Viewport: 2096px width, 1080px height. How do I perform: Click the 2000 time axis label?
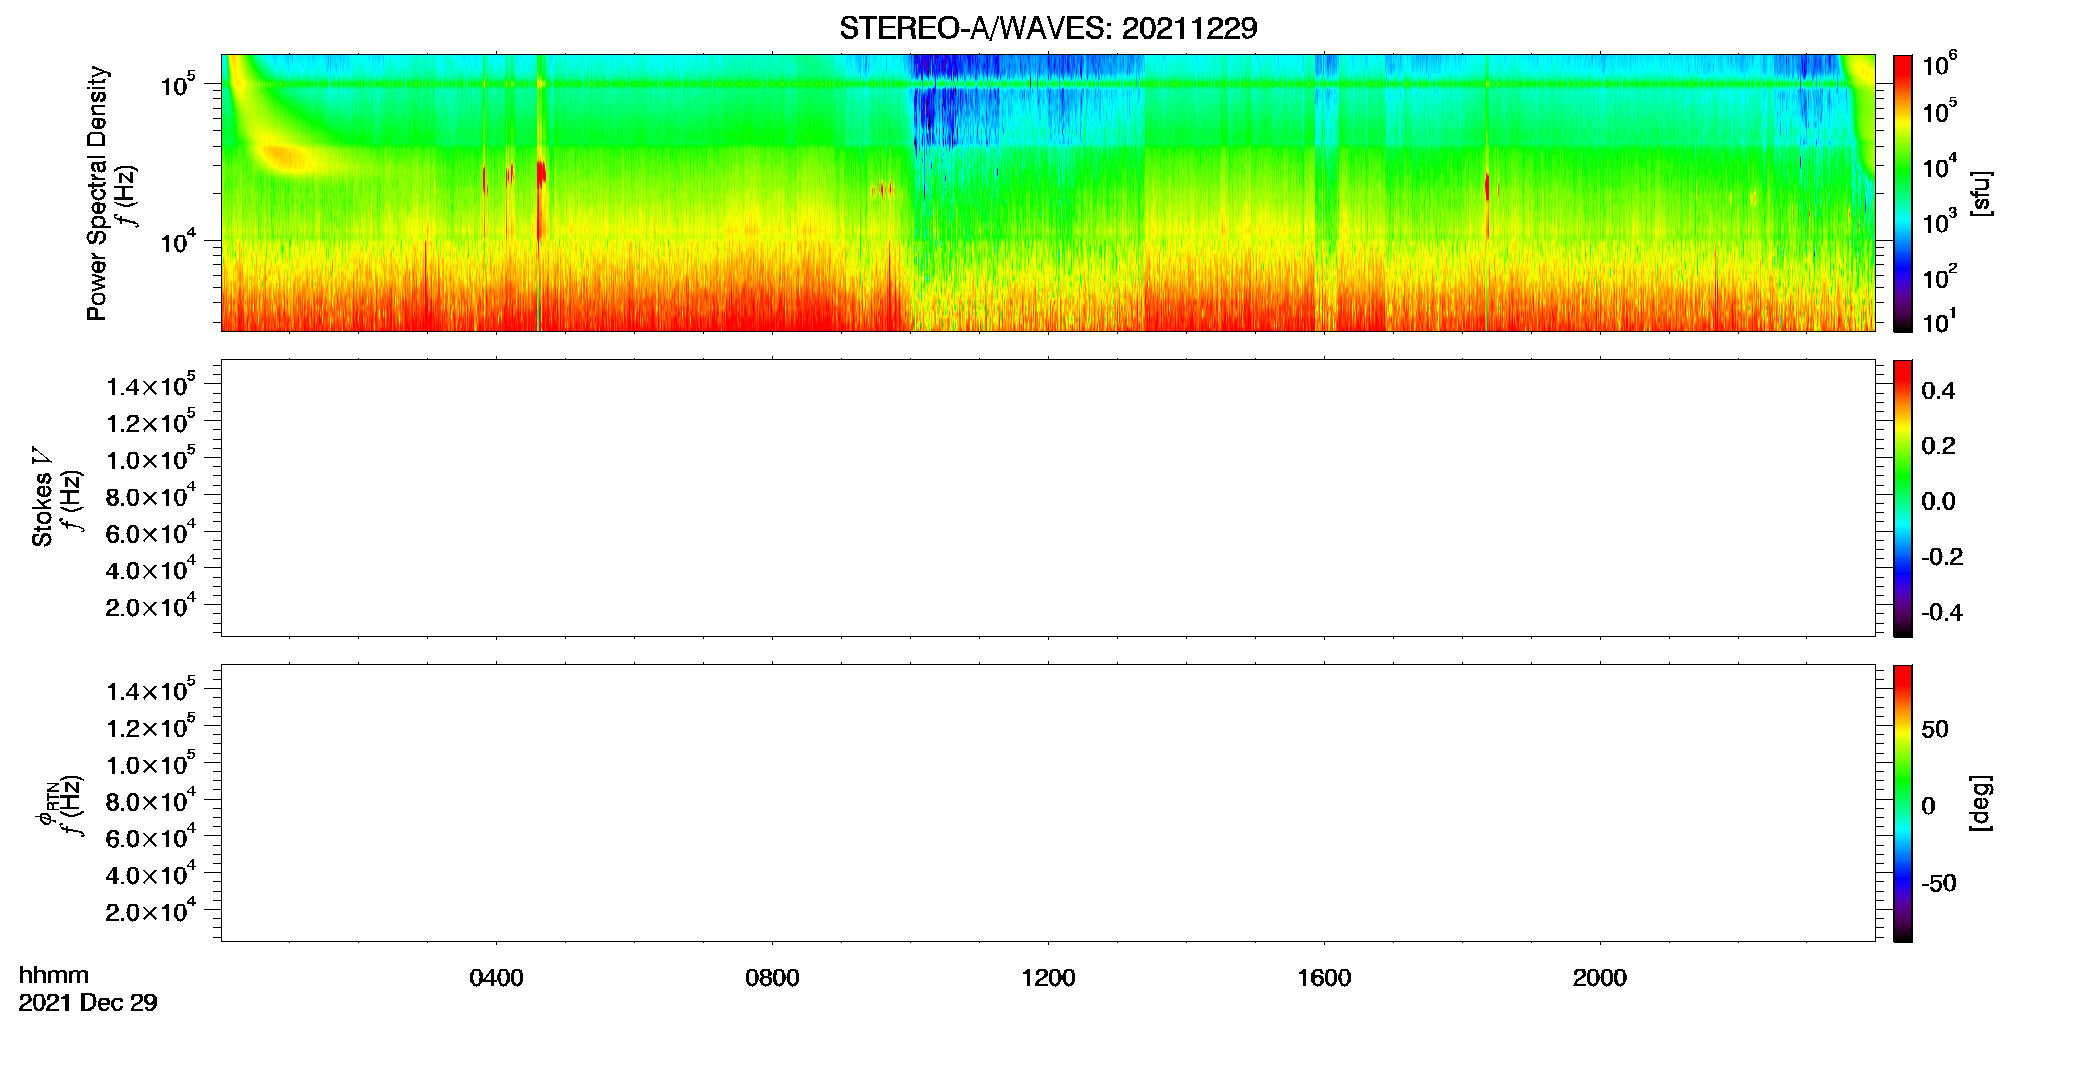click(1599, 978)
